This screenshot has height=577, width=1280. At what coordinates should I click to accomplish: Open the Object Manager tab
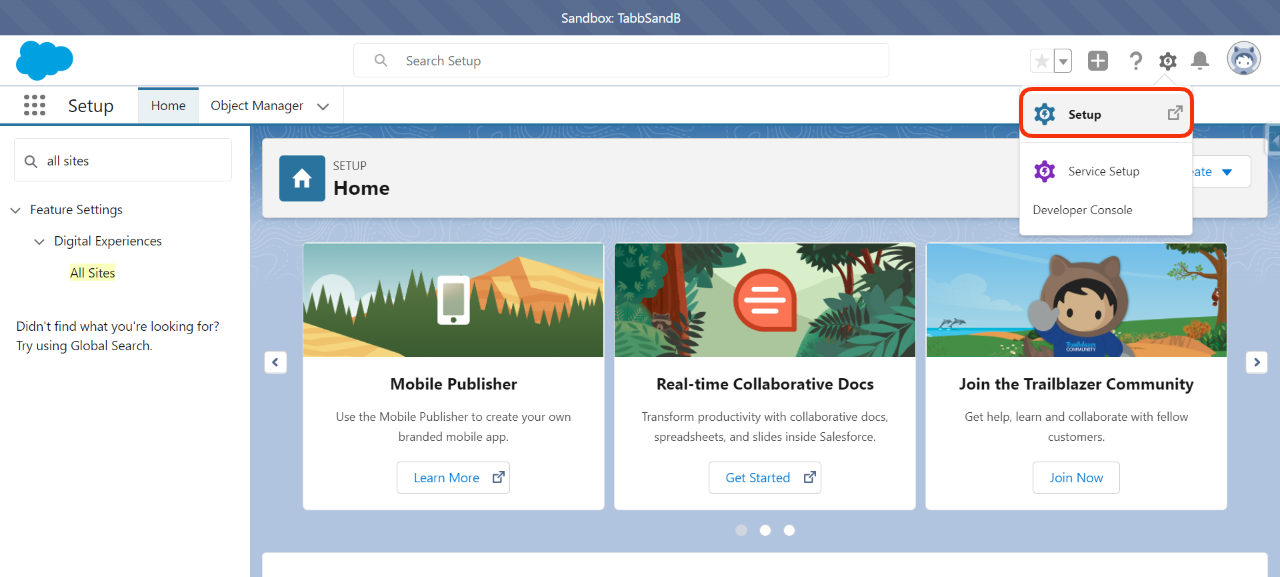click(x=257, y=105)
